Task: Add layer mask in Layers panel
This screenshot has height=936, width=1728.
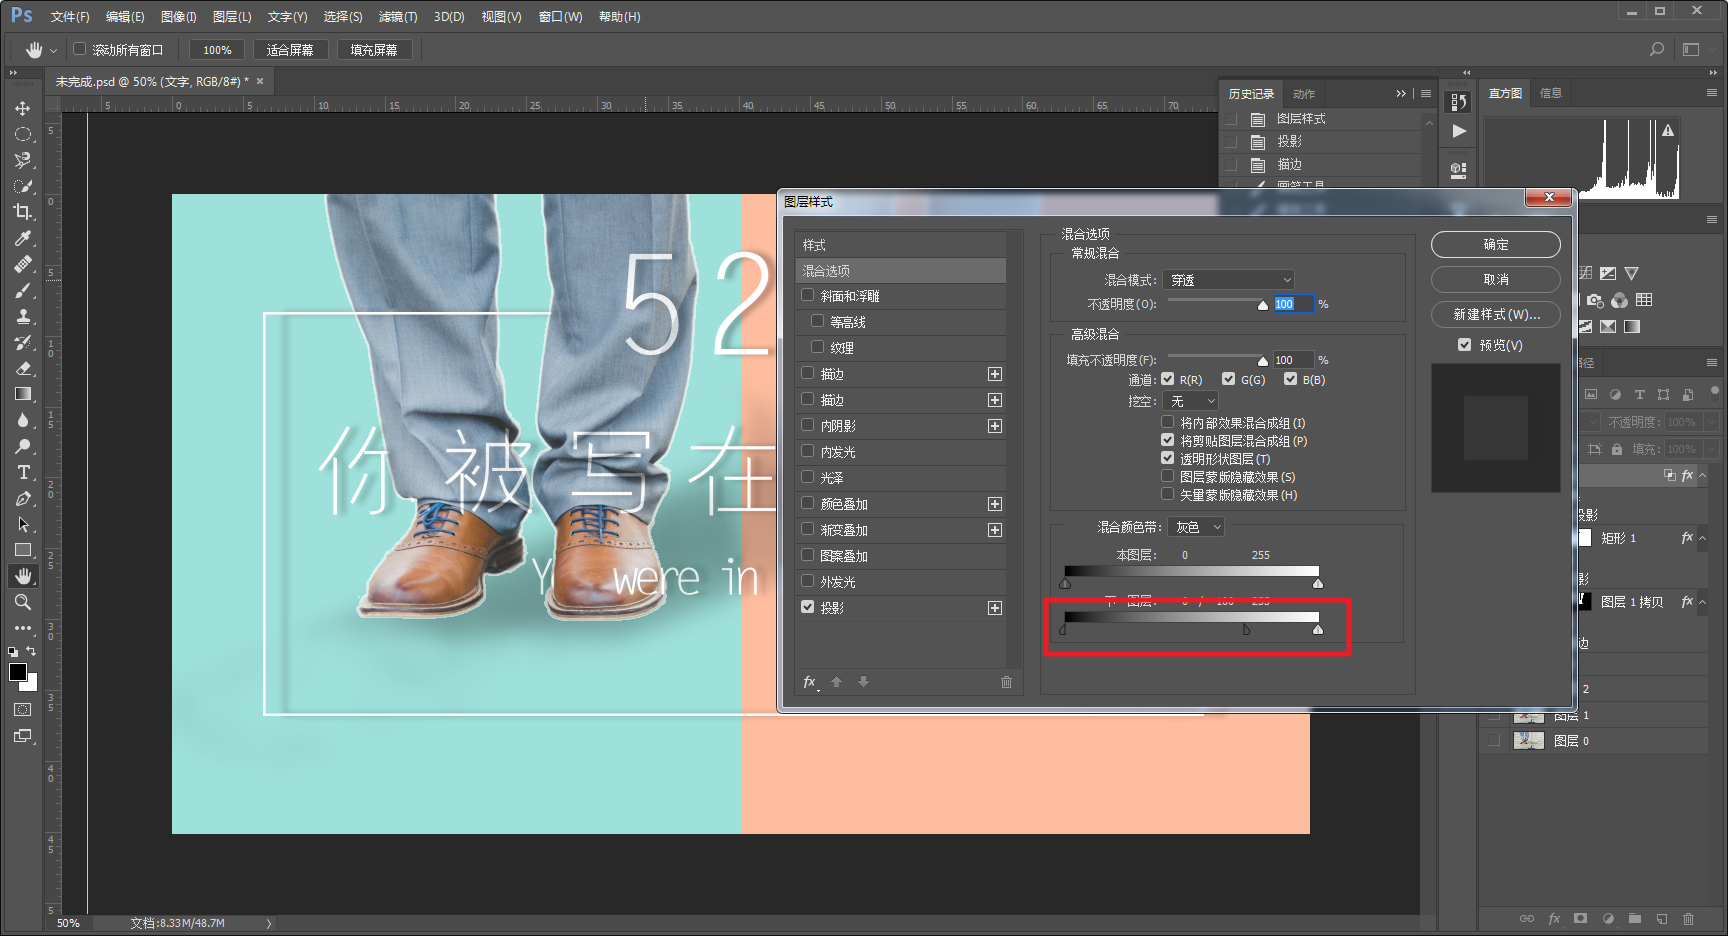Action: pyautogui.click(x=1580, y=918)
